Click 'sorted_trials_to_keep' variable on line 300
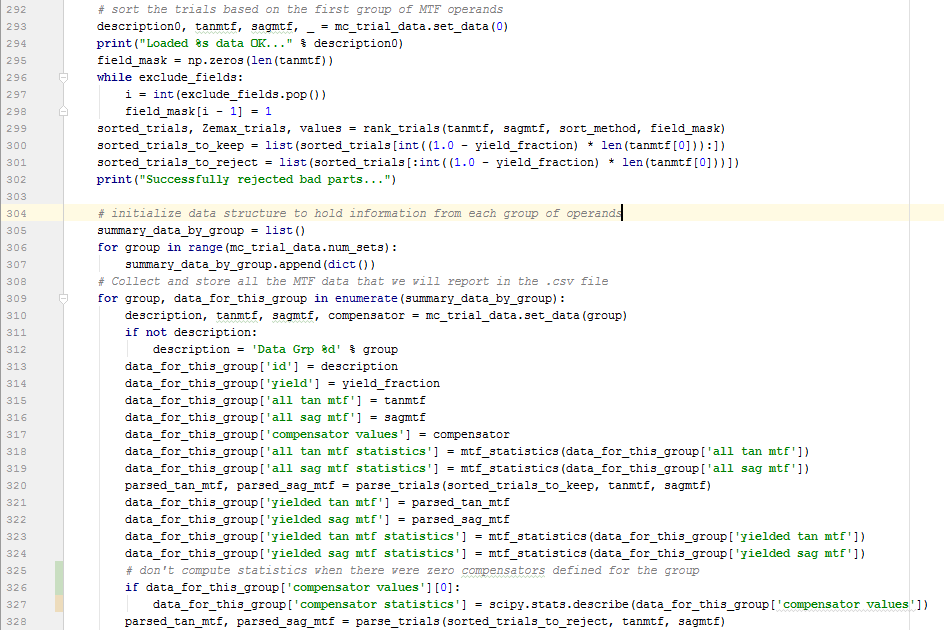 pyautogui.click(x=170, y=145)
